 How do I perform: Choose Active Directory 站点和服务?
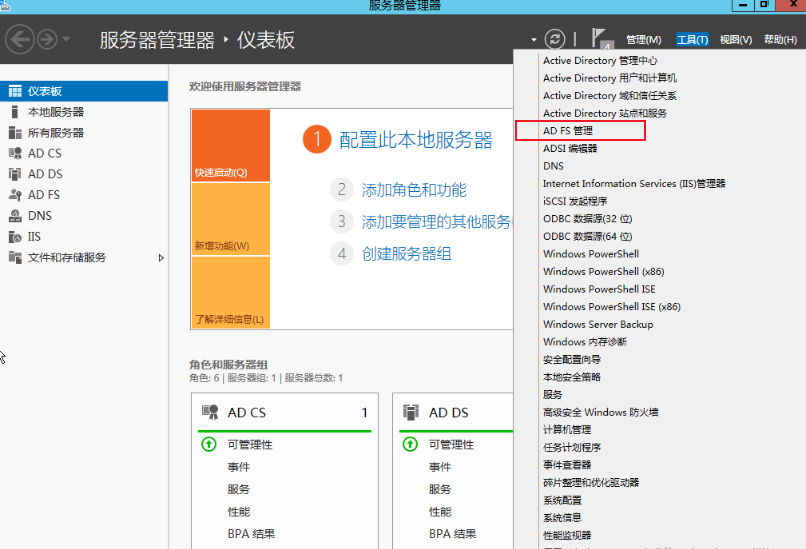pos(604,113)
